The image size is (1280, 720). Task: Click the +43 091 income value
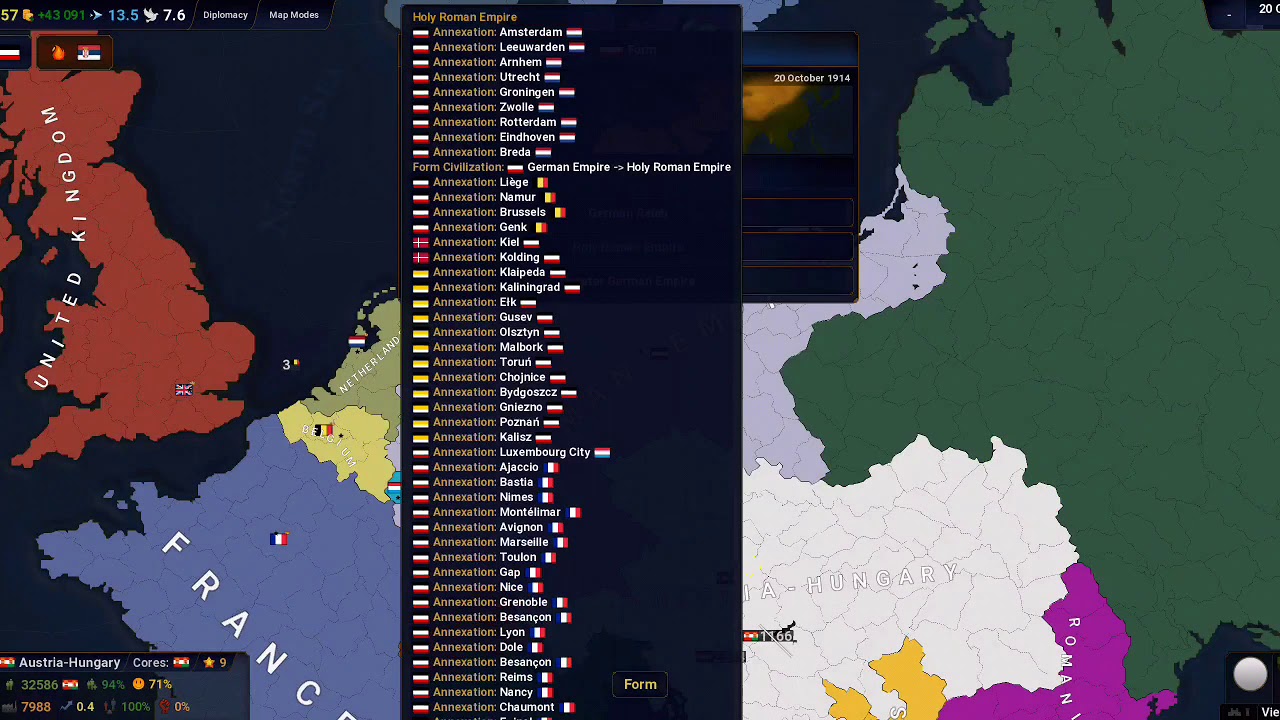coord(62,15)
